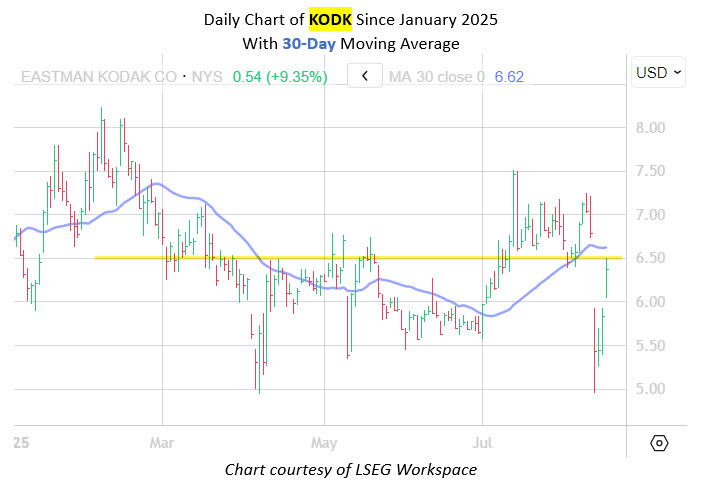The image size is (709, 500).
Task: Click the 5.50 price axis label
Action: pyautogui.click(x=650, y=346)
